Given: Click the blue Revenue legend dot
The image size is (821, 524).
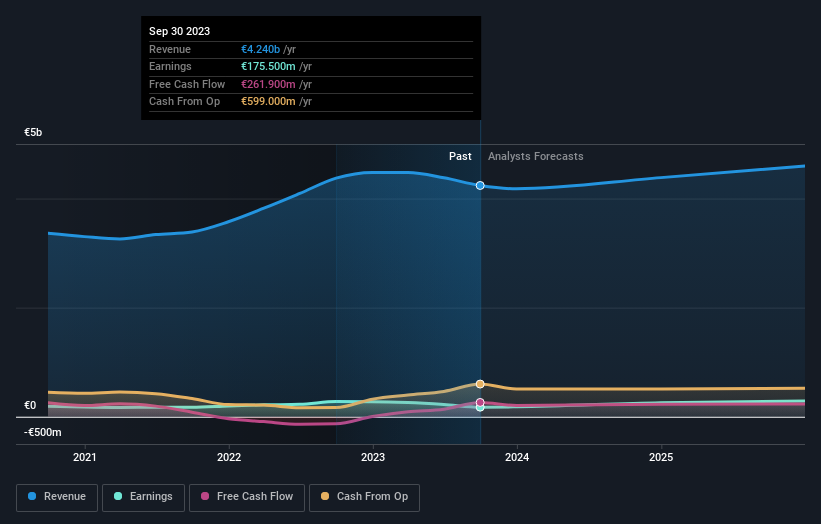Looking at the screenshot, I should point(32,496).
